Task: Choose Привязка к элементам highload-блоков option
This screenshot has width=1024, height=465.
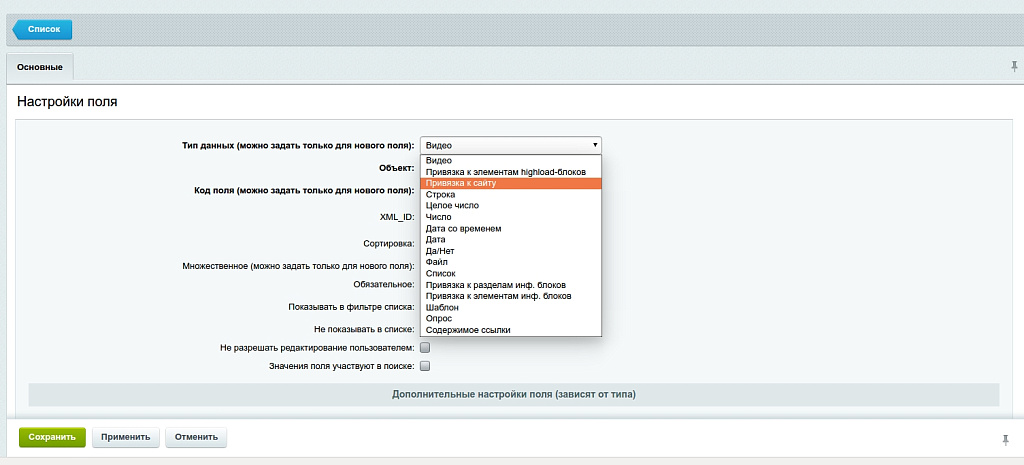Action: point(505,172)
